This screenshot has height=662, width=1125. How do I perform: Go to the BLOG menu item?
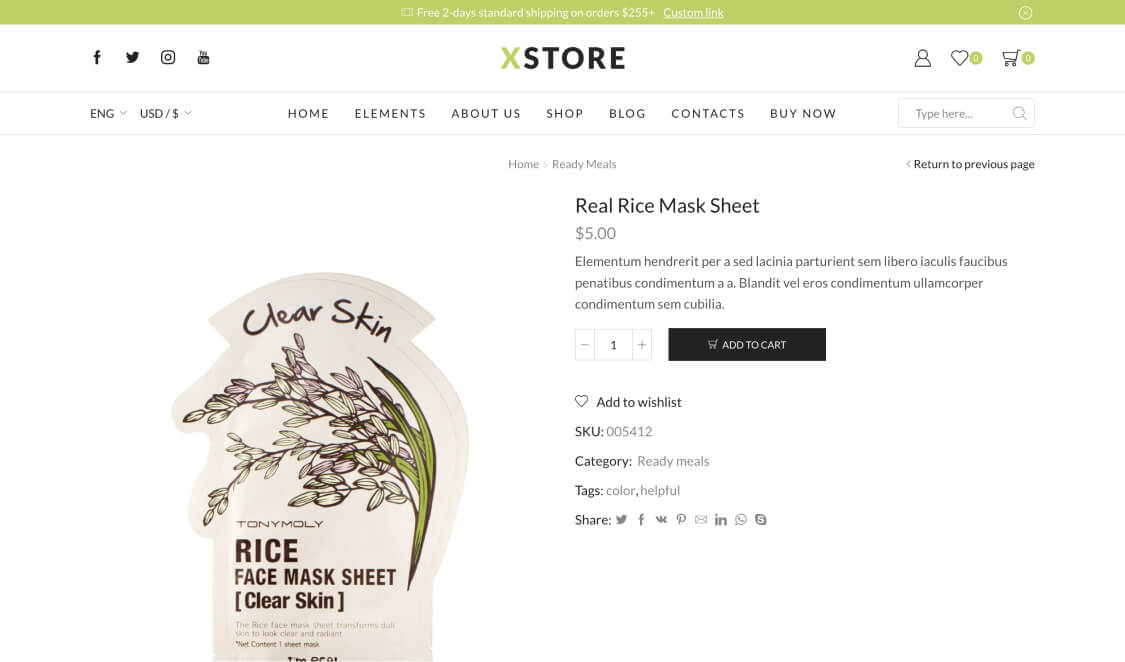pyautogui.click(x=627, y=113)
